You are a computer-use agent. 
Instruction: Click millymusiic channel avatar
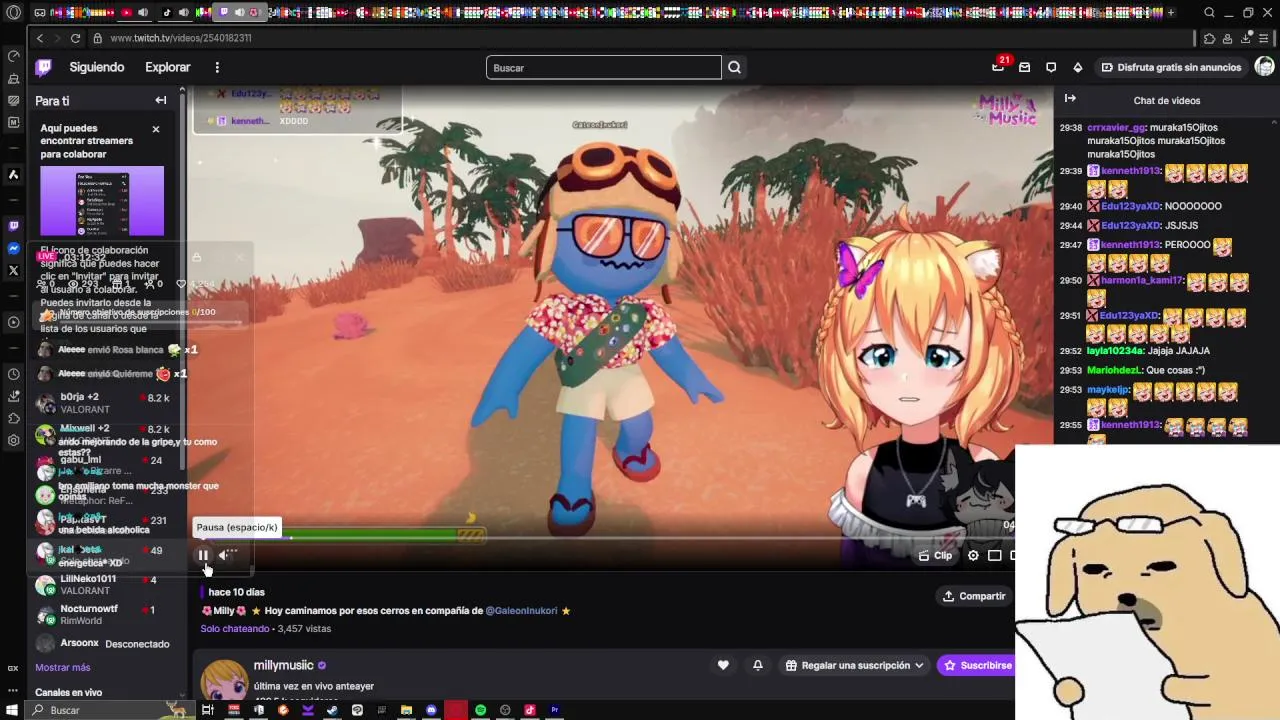click(224, 680)
